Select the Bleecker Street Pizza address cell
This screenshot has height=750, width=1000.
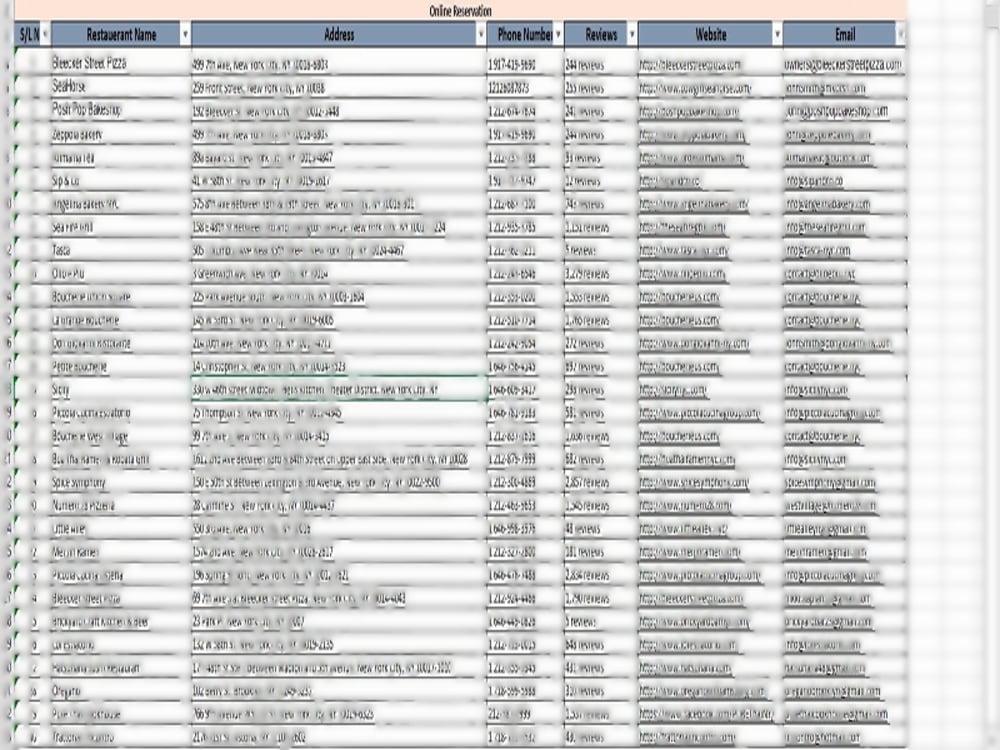[339, 64]
